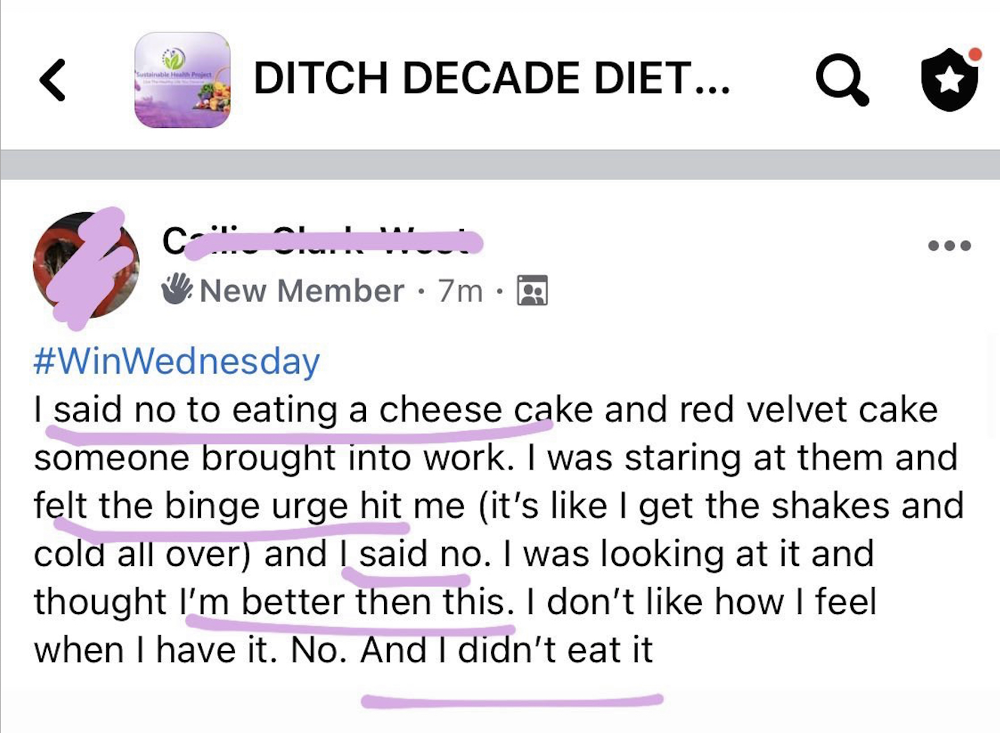Tap the line 'someone brought into work'

[495, 457]
